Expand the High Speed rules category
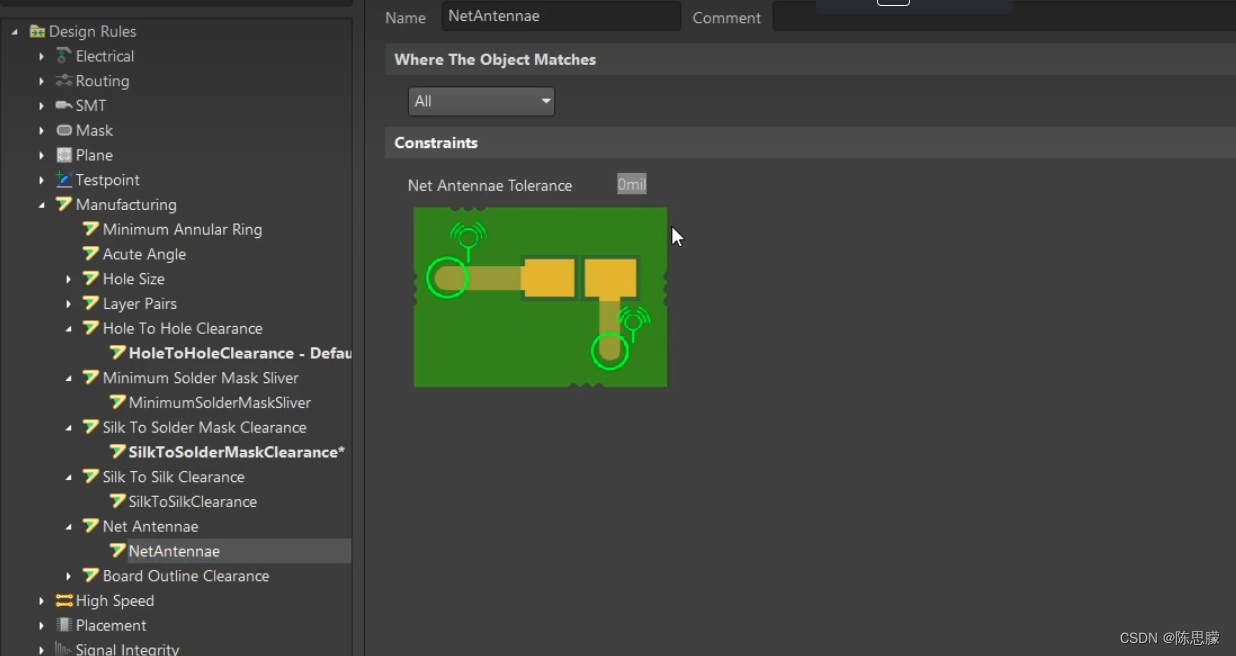This screenshot has width=1236, height=656. [41, 600]
